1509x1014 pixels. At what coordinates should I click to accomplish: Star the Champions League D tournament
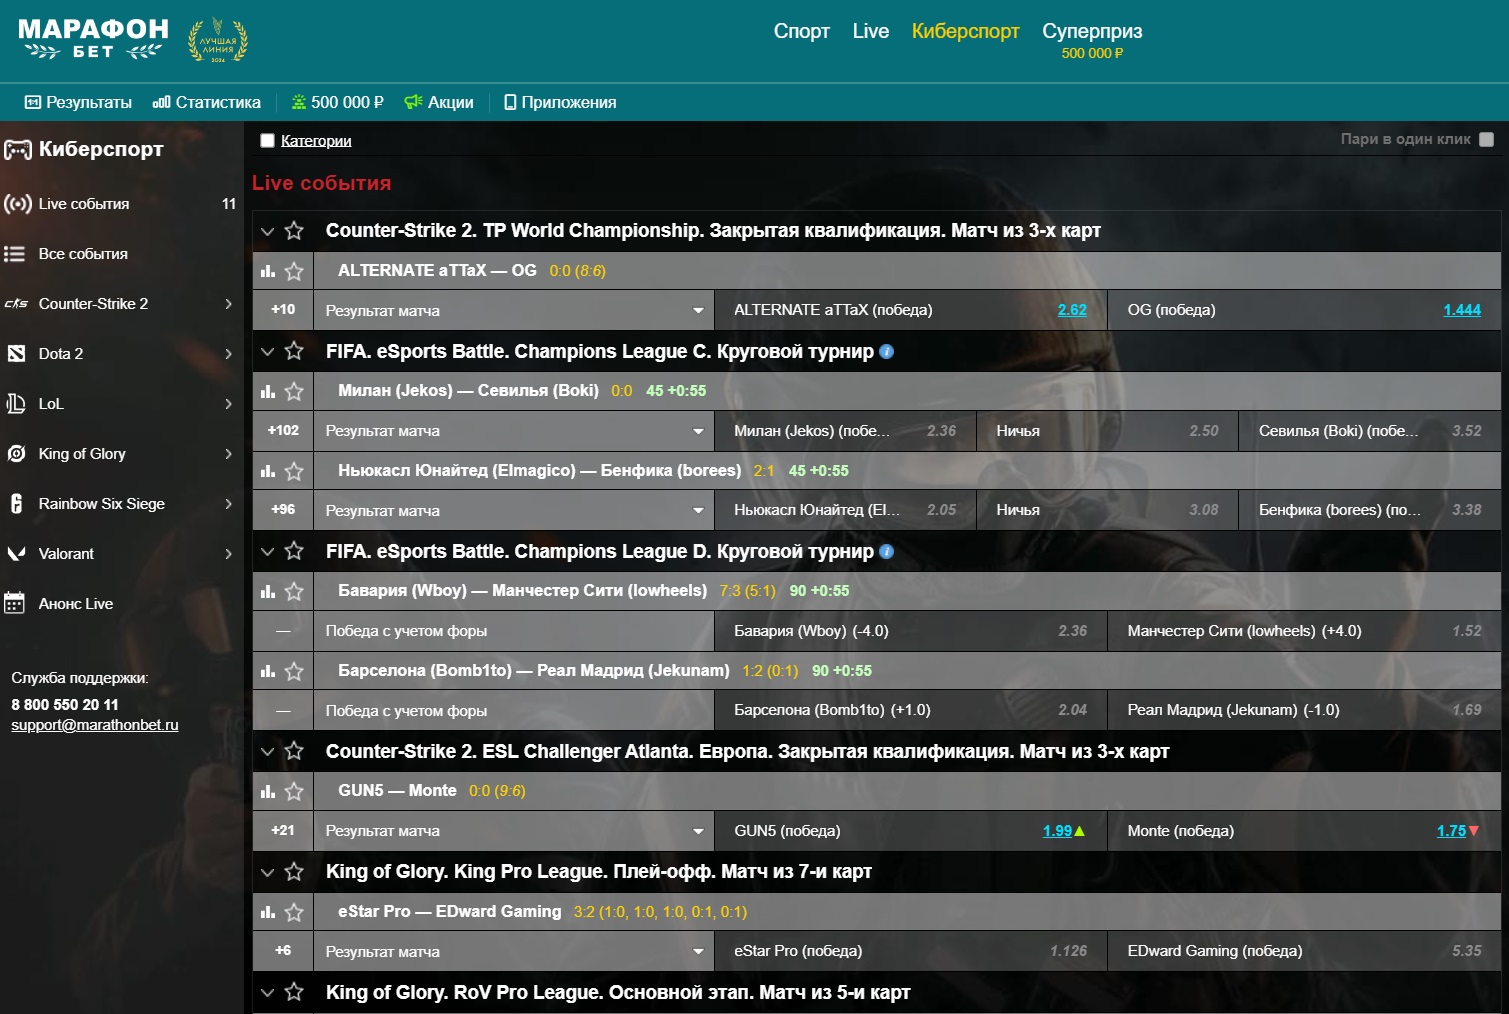(x=294, y=551)
